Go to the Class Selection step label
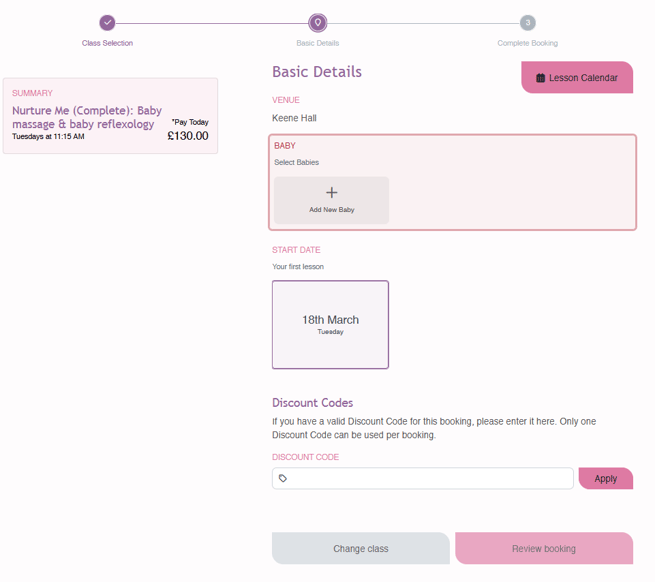Image resolution: width=655 pixels, height=582 pixels. tap(107, 44)
